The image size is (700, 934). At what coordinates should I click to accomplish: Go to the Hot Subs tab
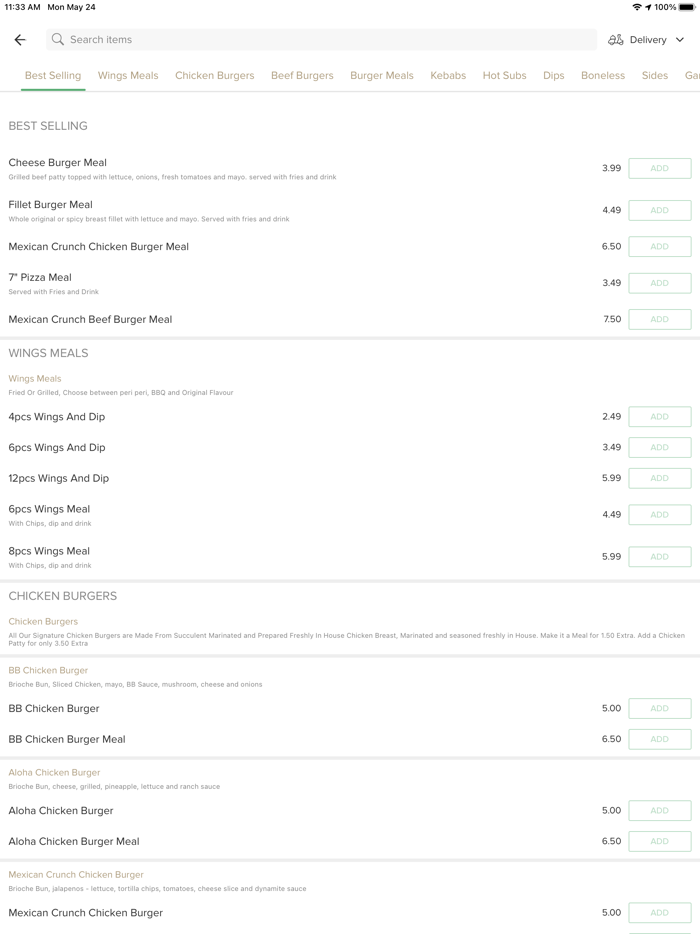tap(504, 76)
